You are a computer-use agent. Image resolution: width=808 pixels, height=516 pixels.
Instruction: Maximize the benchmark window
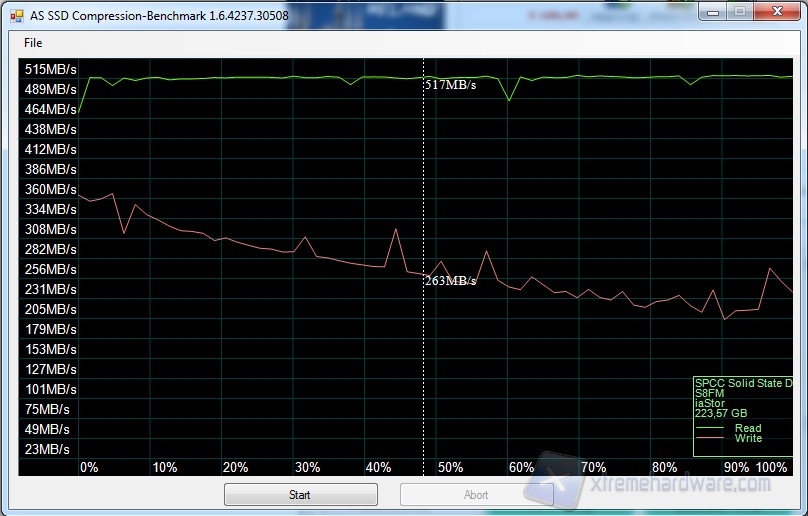click(739, 12)
